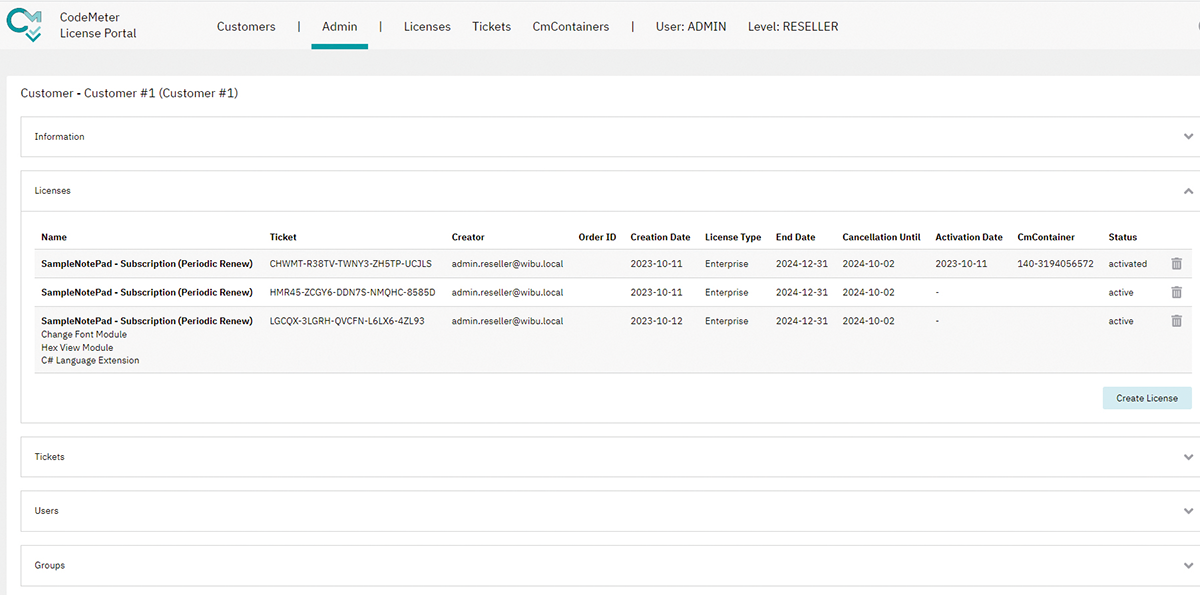Go to the Tickets menu item
Screen dimensions: 1200x595
point(492,27)
